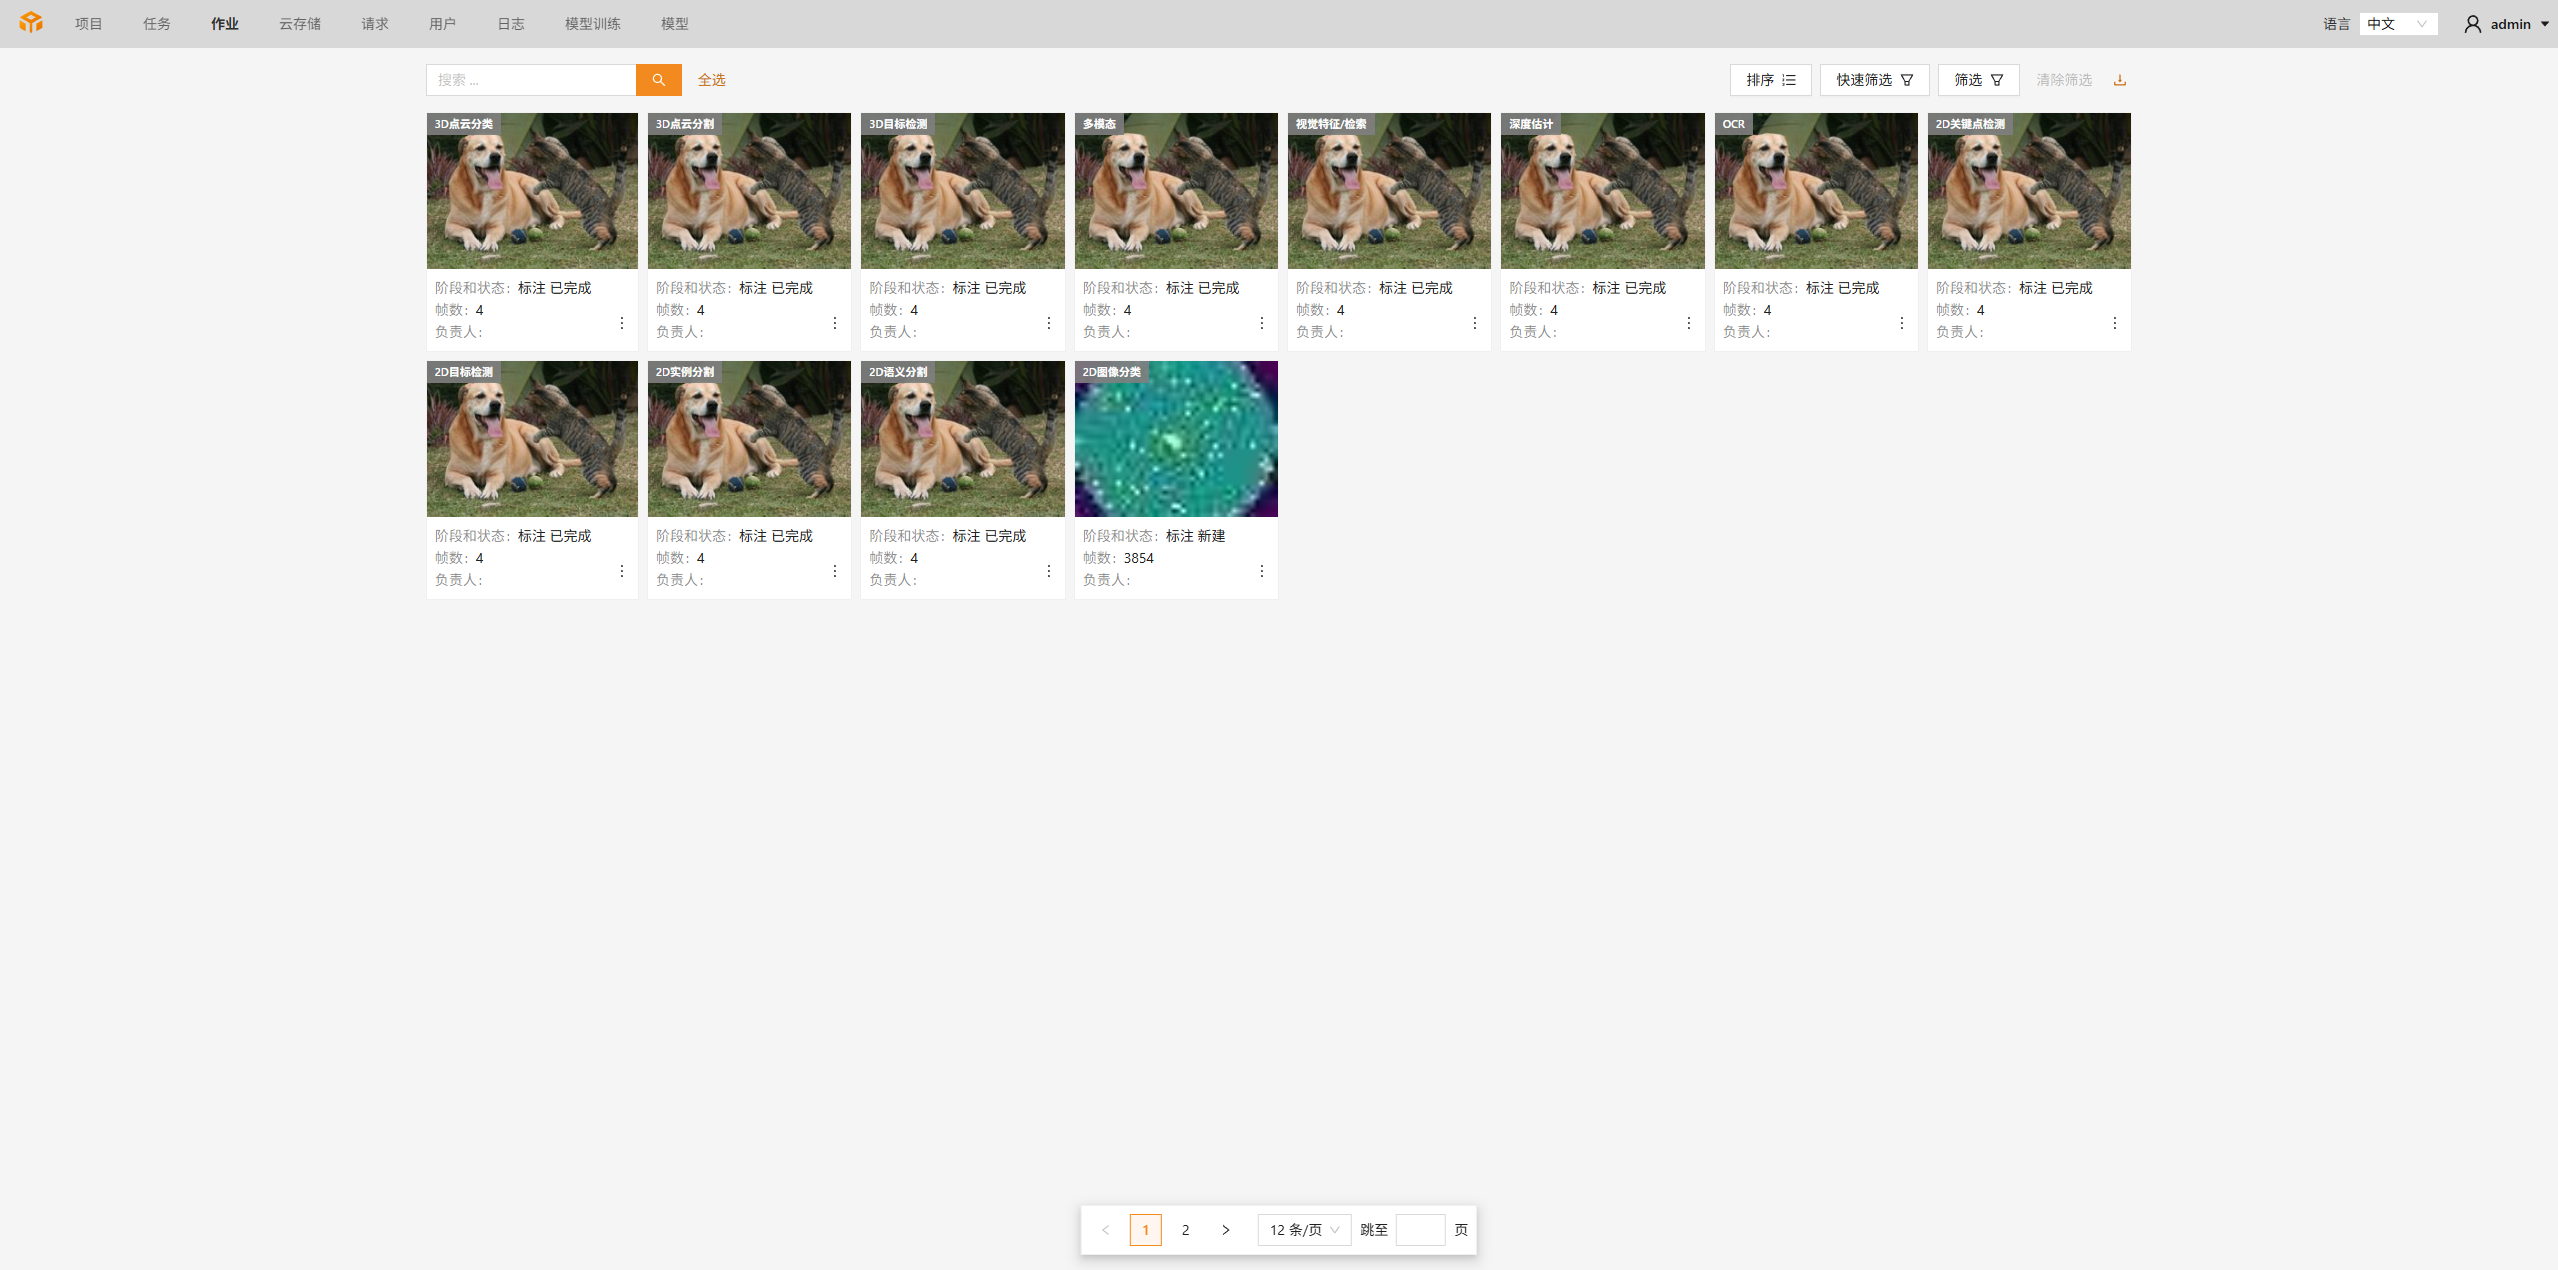
Task: Click previous page arrow
Action: (1105, 1230)
